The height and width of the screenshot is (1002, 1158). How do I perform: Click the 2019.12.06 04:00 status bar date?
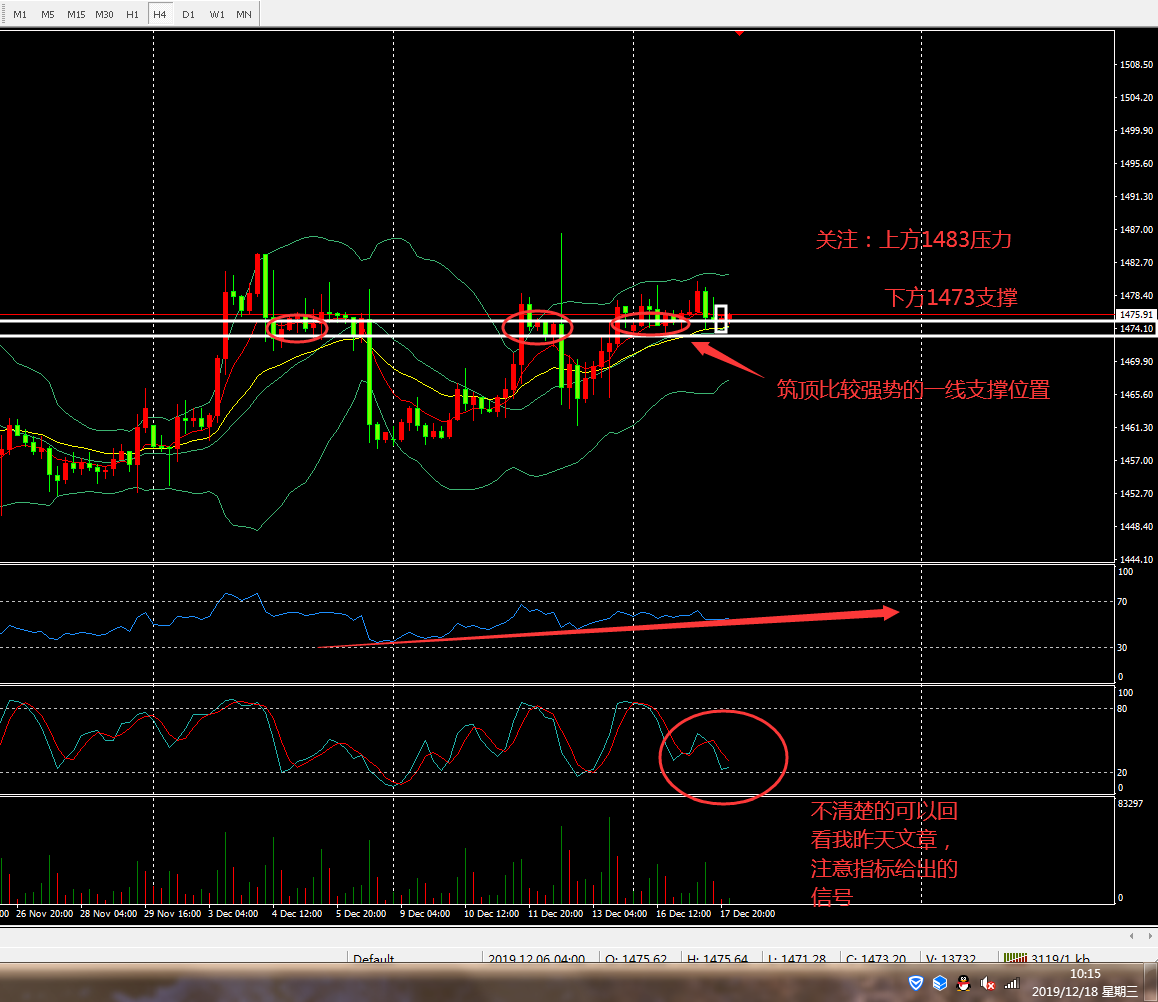click(536, 958)
